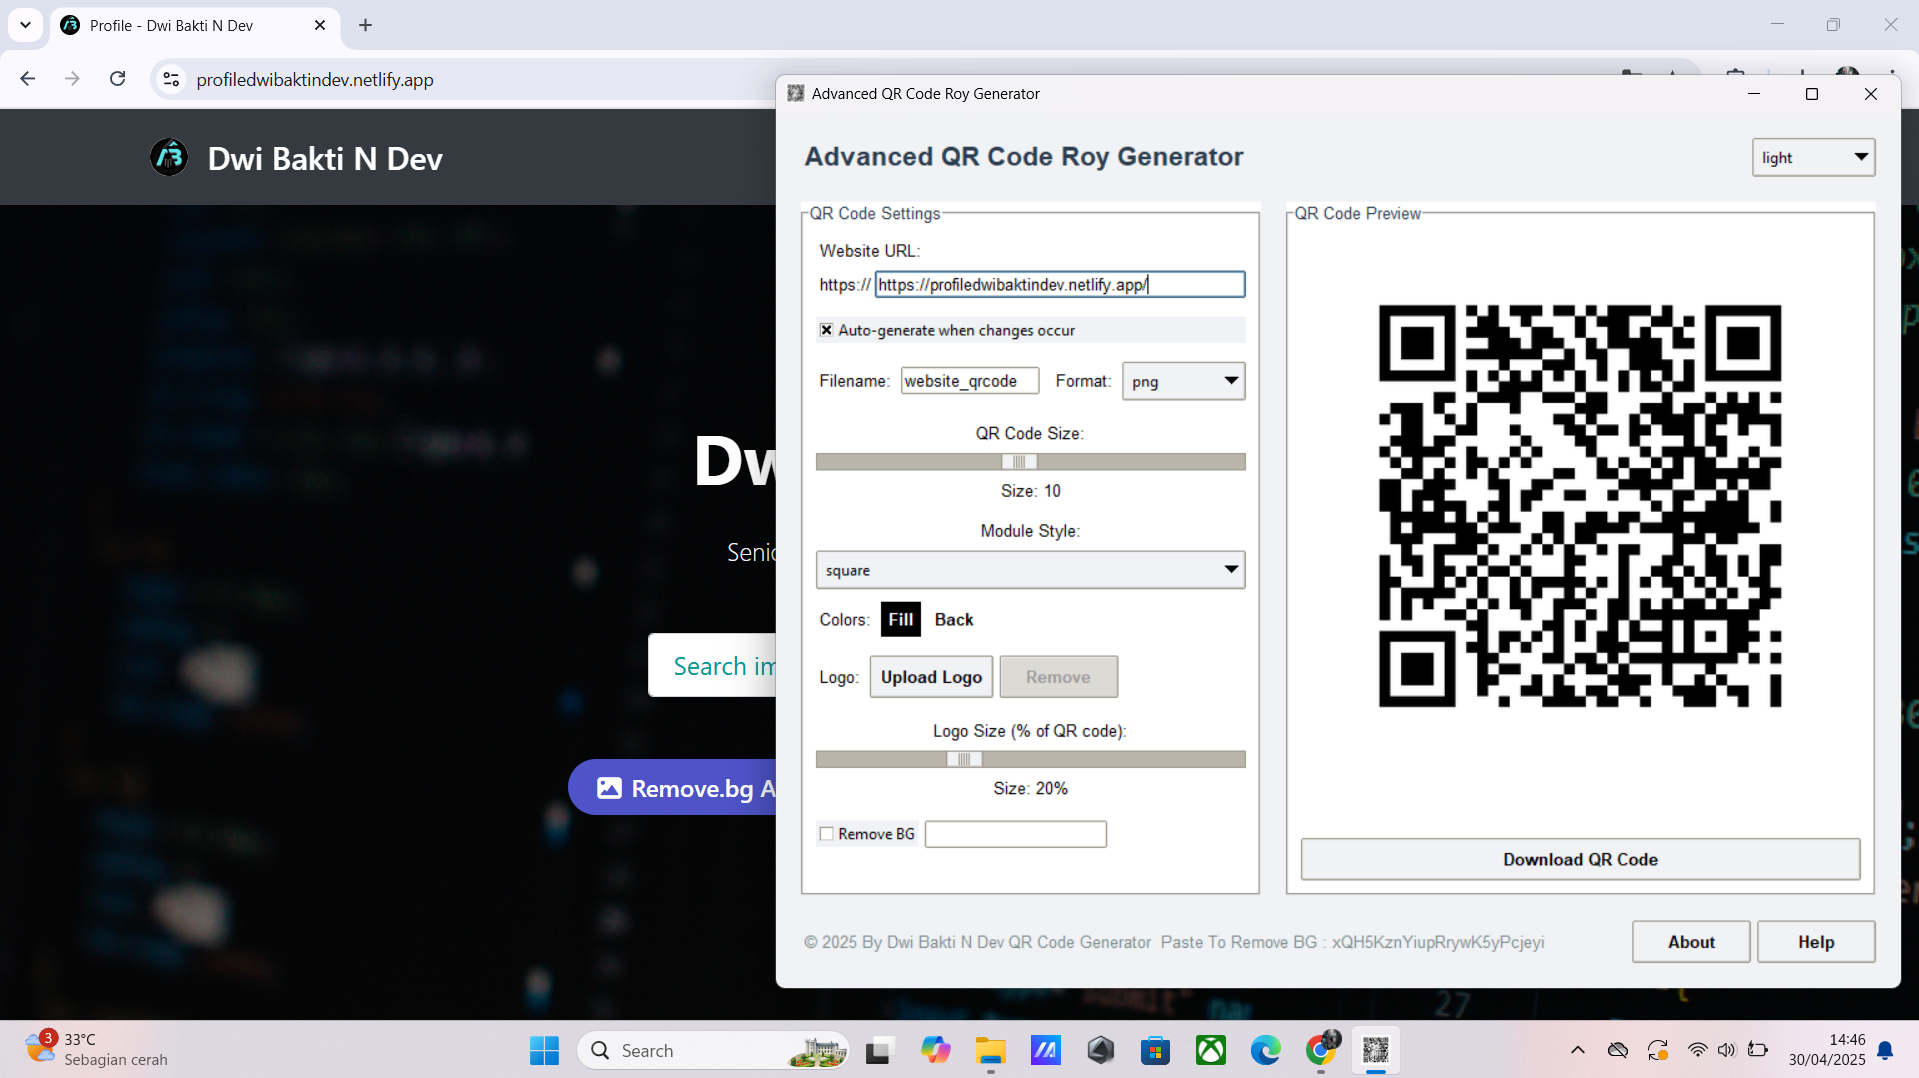Enable the Remove BG checkbox

click(x=826, y=834)
